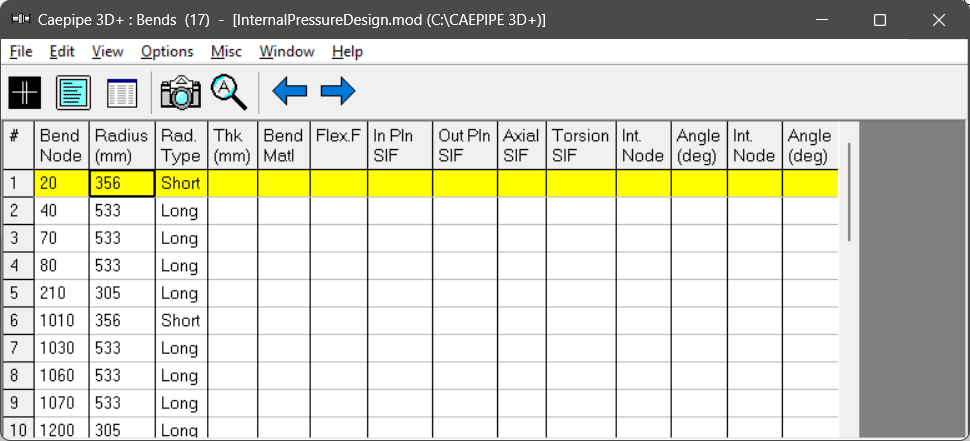Click the magnifying glass find icon

click(229, 93)
